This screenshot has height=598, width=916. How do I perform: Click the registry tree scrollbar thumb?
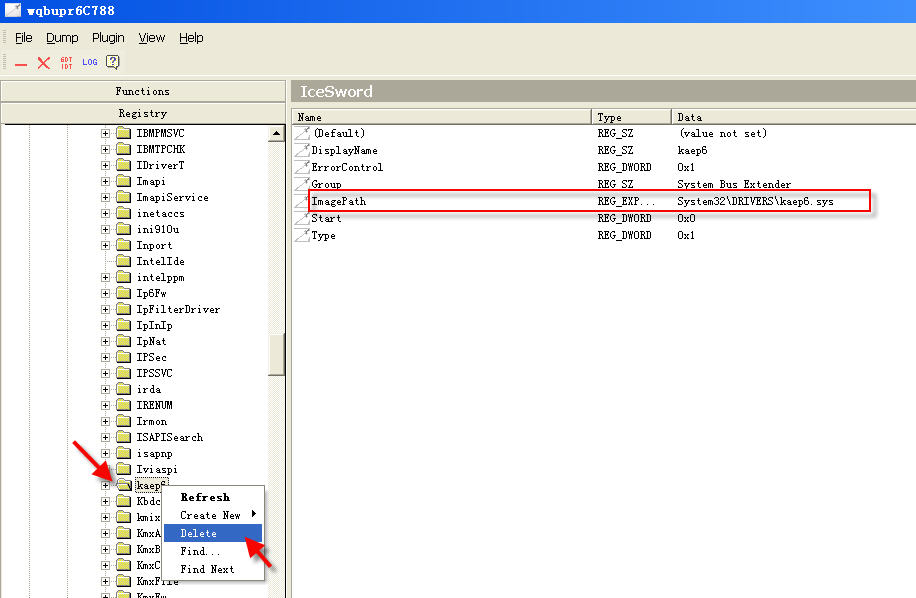pyautogui.click(x=276, y=354)
